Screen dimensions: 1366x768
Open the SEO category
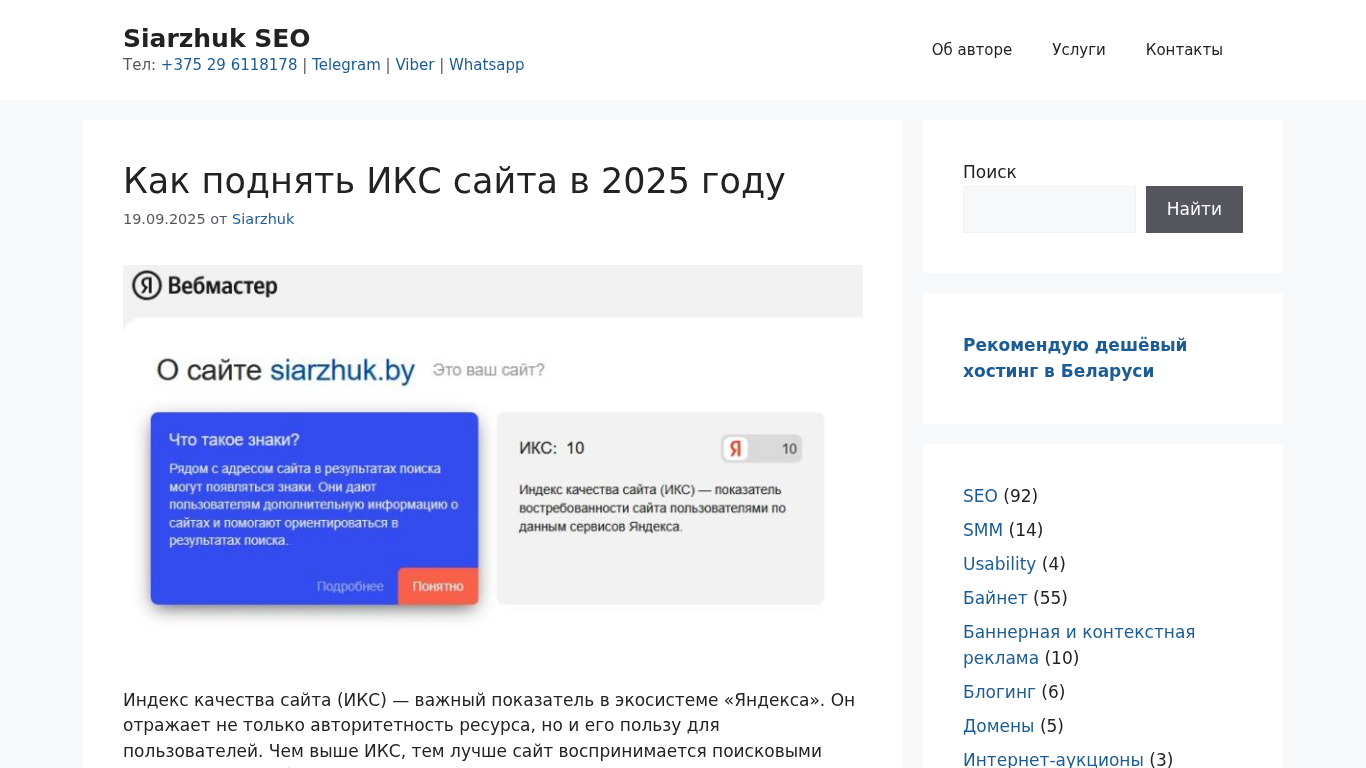[x=980, y=496]
